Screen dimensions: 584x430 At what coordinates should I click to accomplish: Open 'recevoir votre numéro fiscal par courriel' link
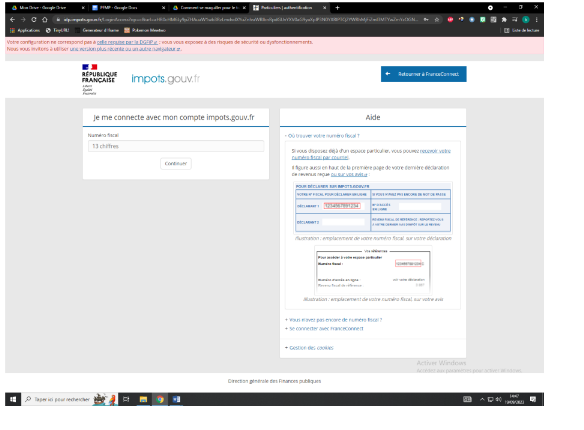[x=371, y=154]
